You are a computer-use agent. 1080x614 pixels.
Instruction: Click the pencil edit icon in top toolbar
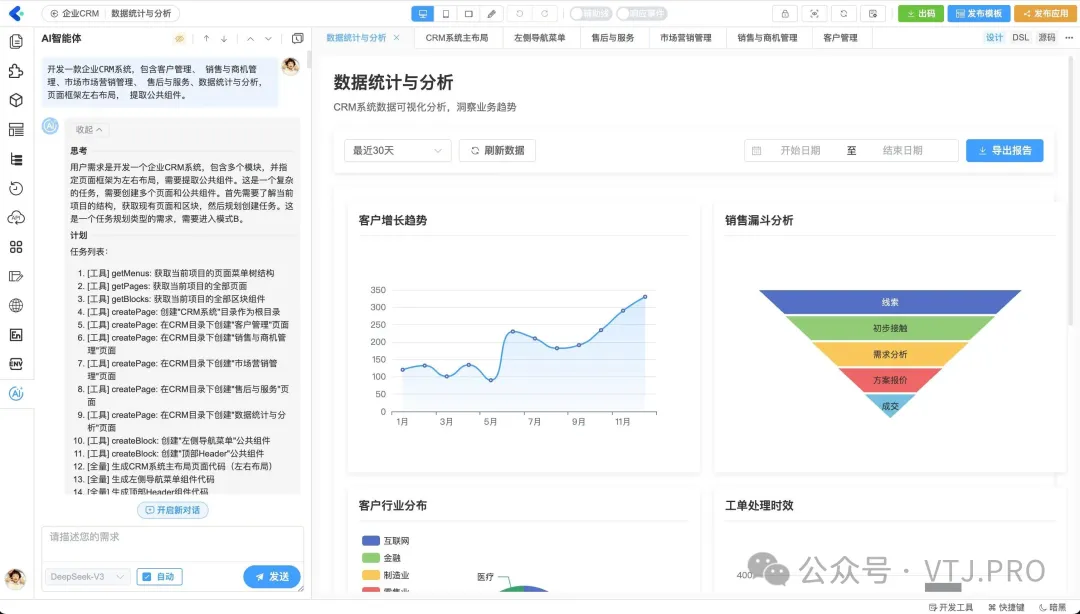(x=490, y=14)
